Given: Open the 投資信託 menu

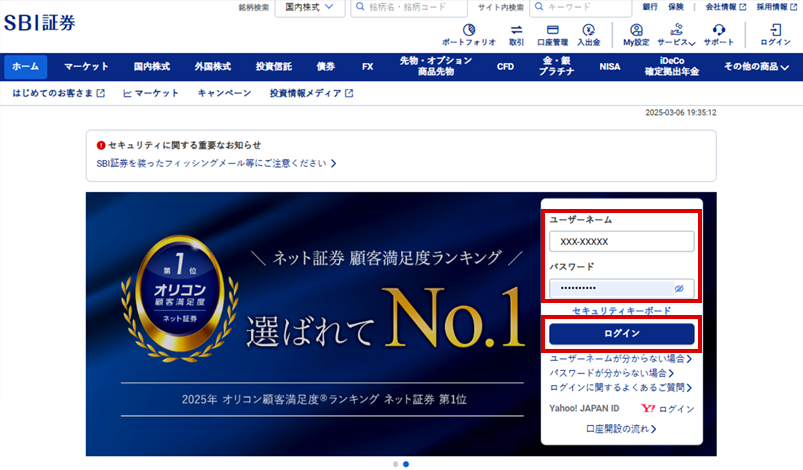Looking at the screenshot, I should pyautogui.click(x=273, y=67).
